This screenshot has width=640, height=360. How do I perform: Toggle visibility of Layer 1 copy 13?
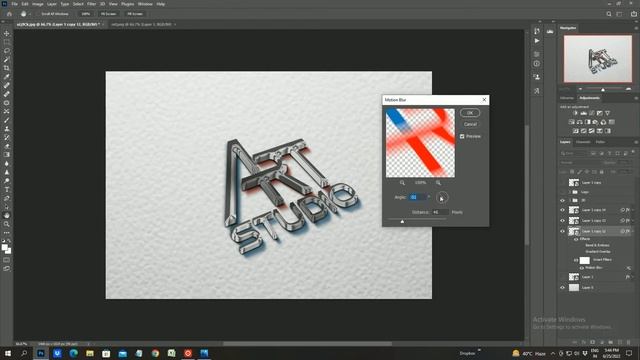(562, 221)
